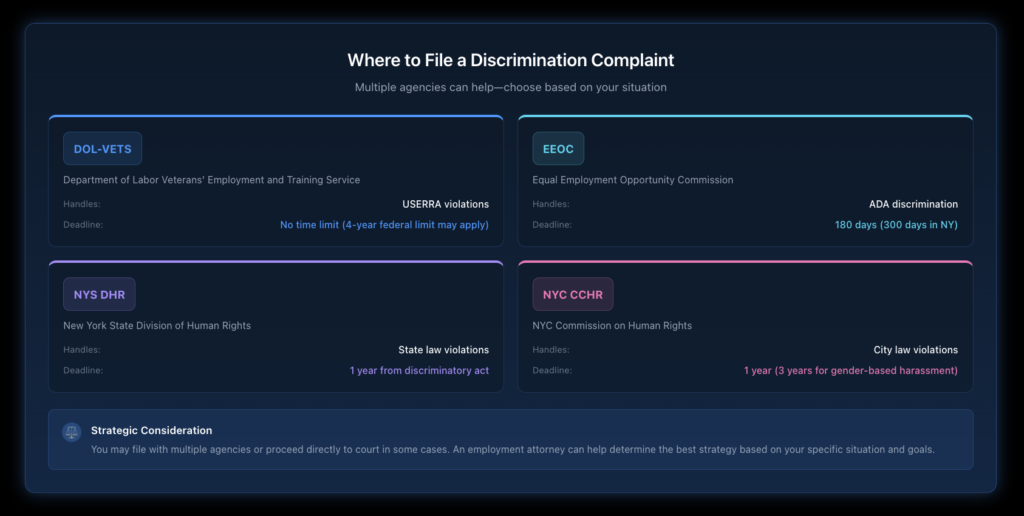Click 'City law violations' value
The width and height of the screenshot is (1024, 516).
click(916, 349)
